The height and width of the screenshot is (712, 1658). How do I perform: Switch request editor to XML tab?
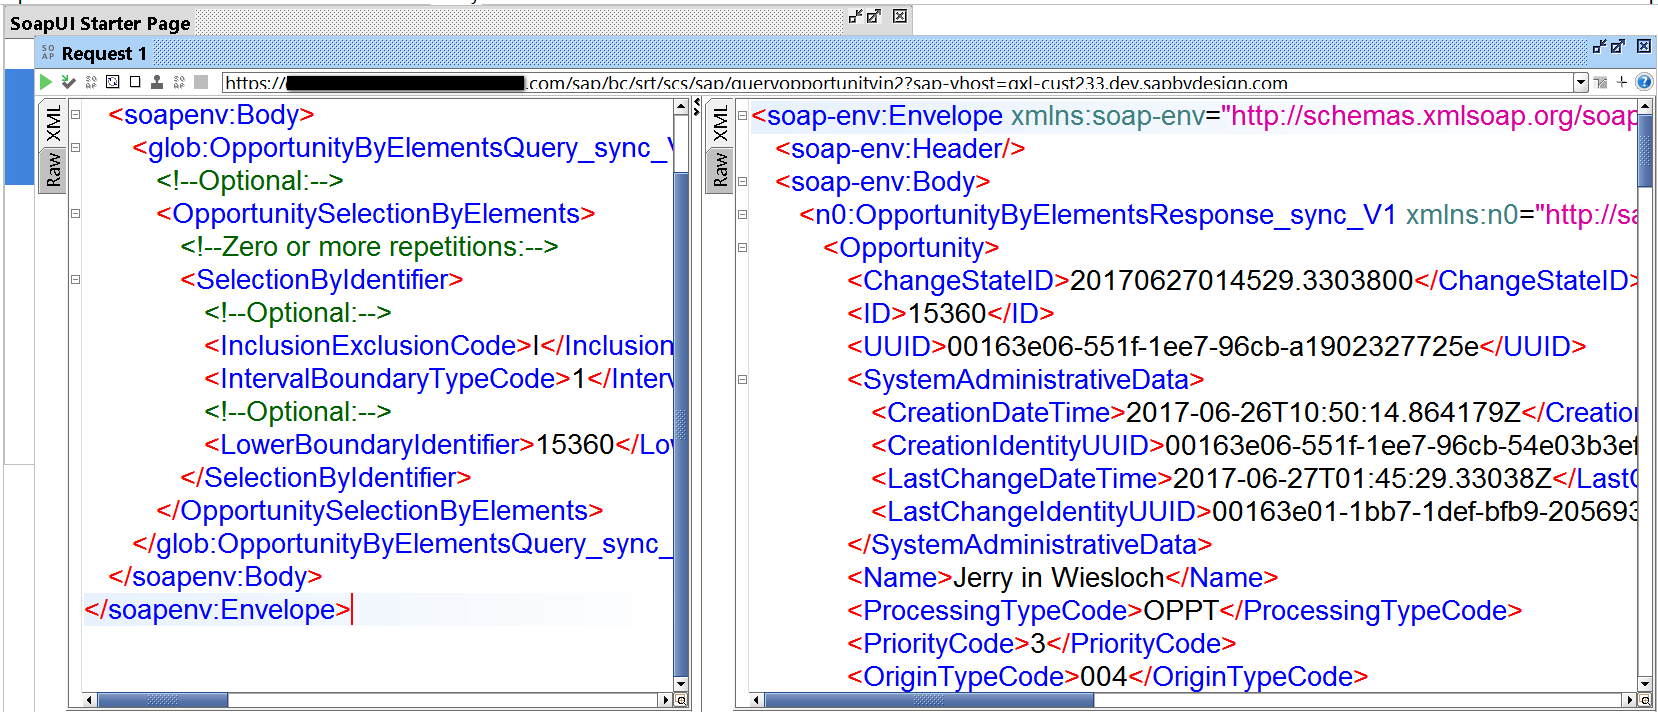tap(53, 123)
